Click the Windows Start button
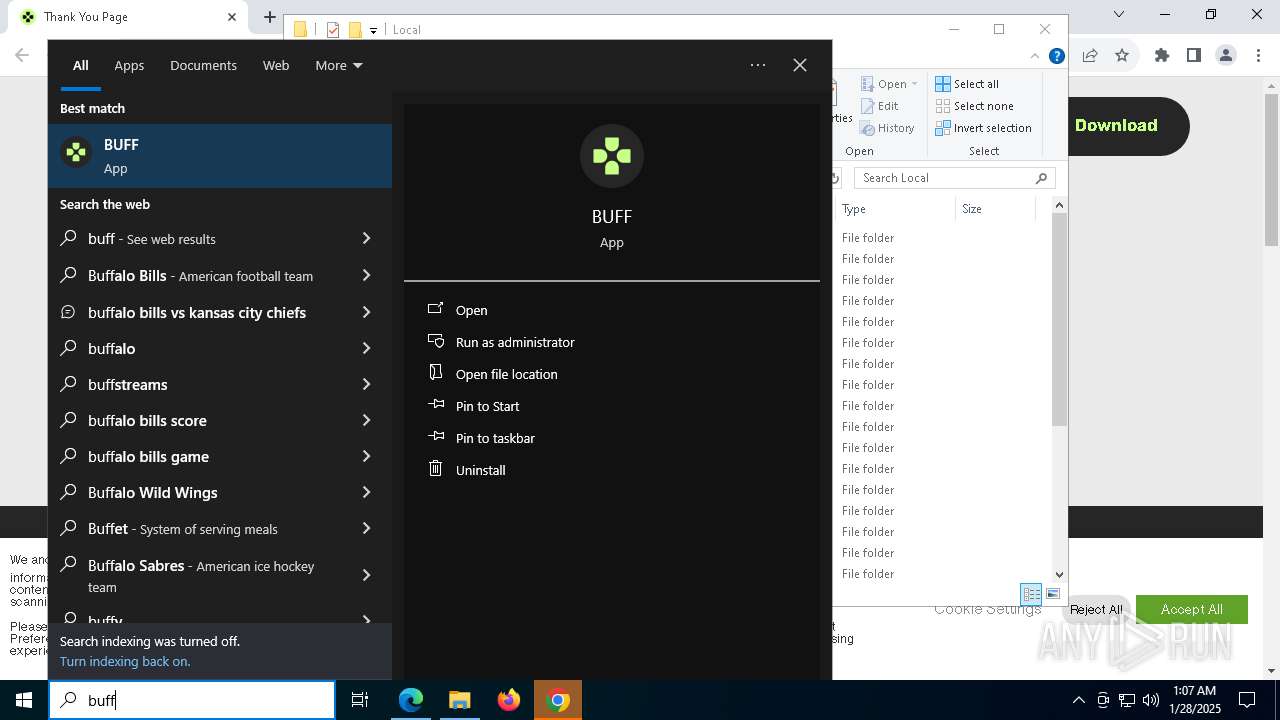This screenshot has width=1280, height=720. tap(24, 700)
